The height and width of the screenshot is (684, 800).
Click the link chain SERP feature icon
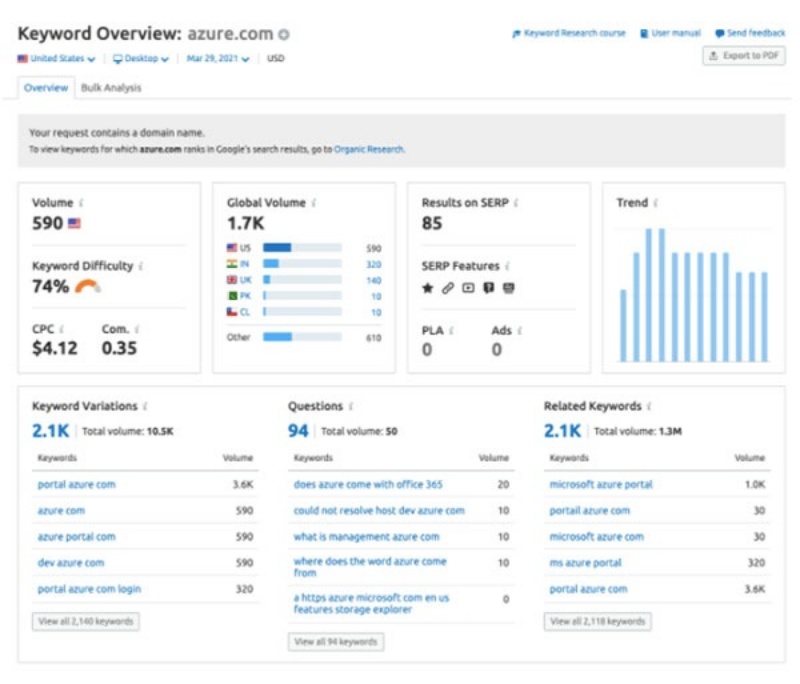pos(448,288)
